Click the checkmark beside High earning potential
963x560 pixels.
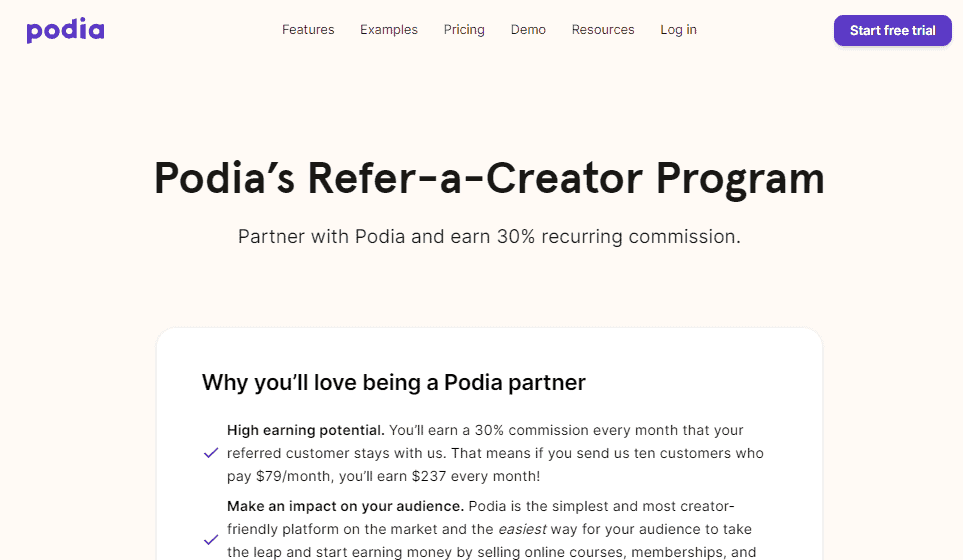pos(211,453)
